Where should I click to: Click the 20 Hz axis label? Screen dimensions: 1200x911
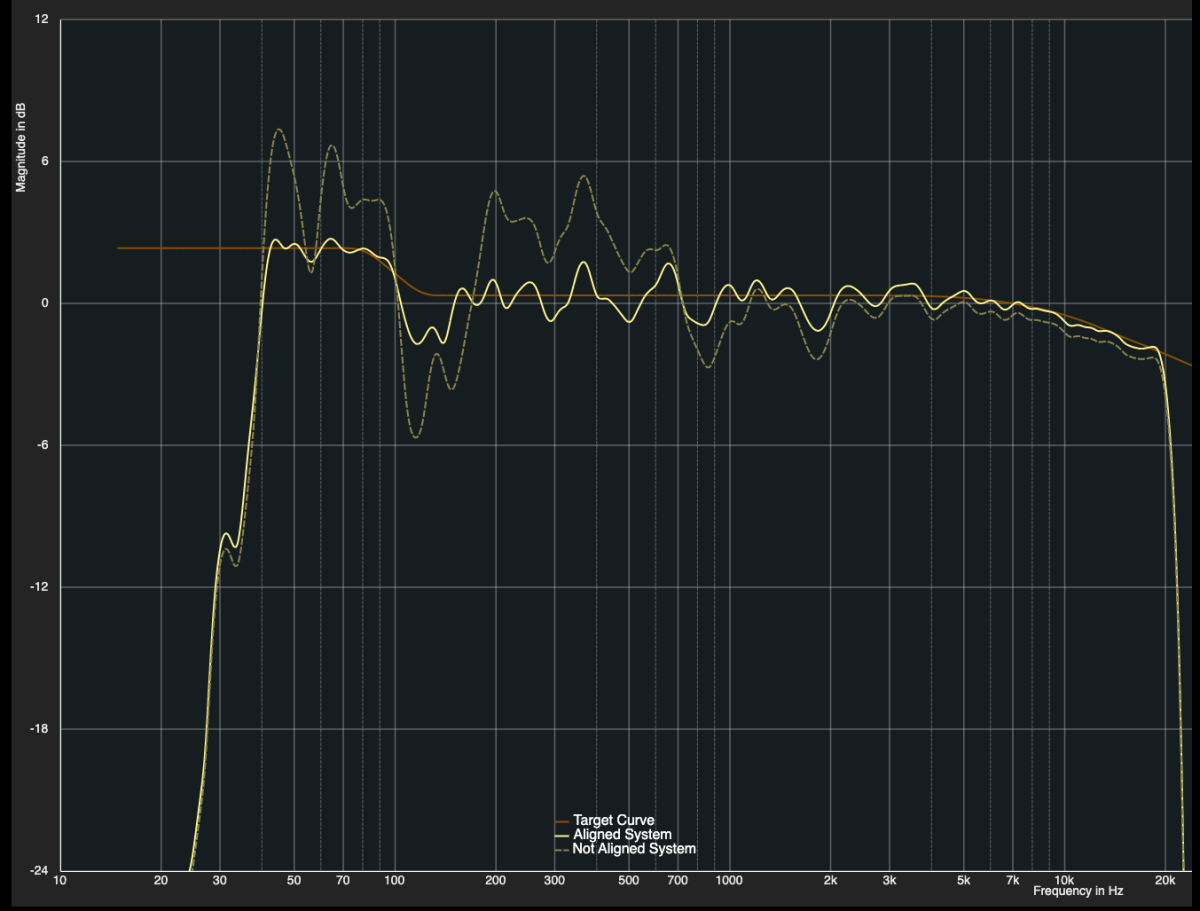[x=161, y=881]
